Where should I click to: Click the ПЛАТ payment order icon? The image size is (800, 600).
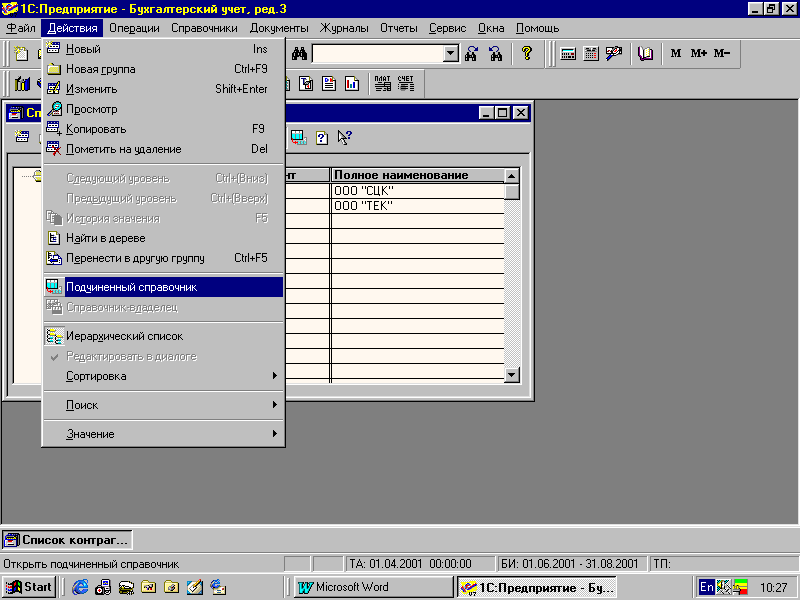383,84
